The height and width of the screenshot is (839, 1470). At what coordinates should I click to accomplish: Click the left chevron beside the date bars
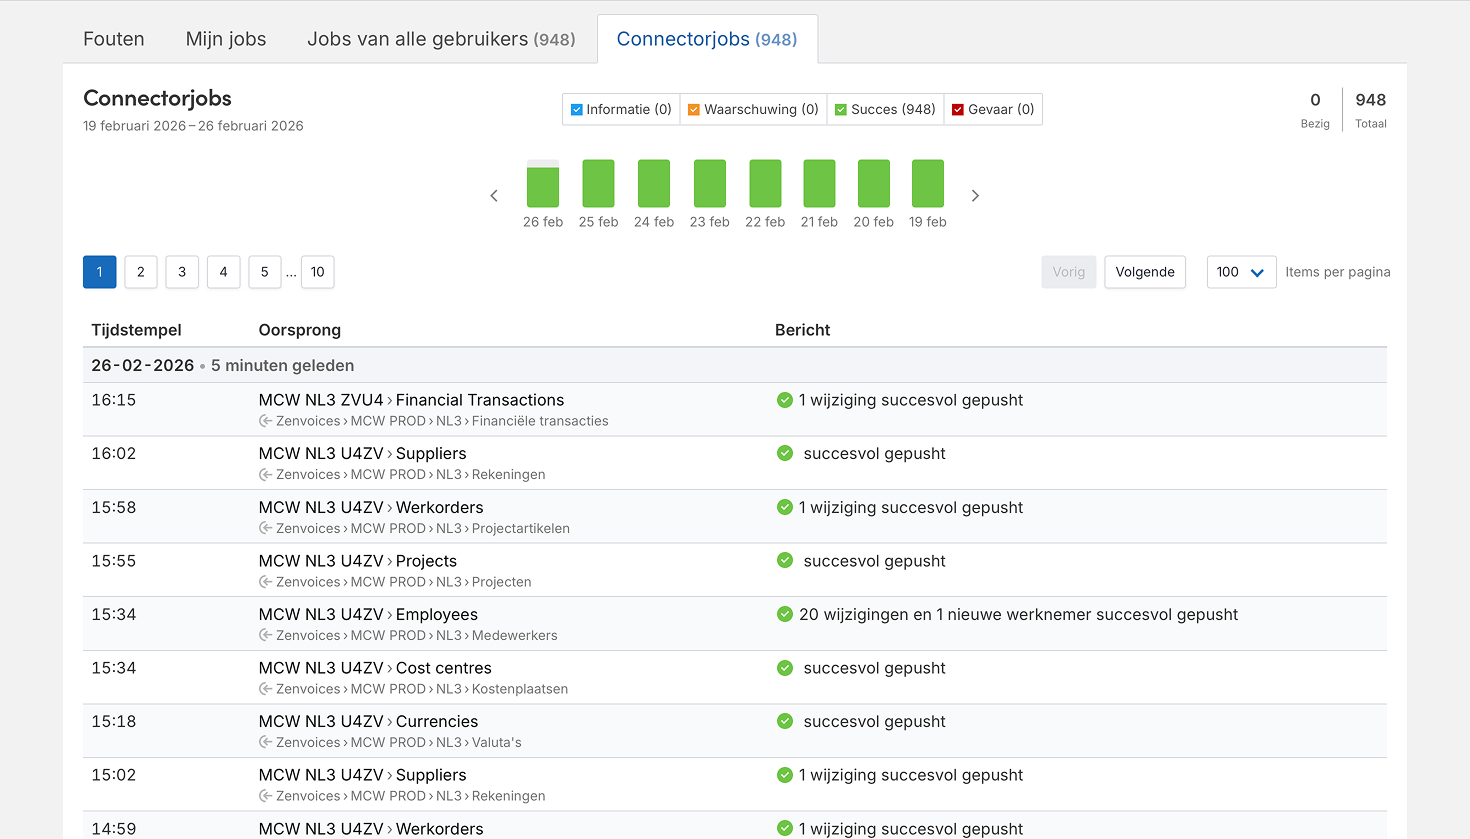pyautogui.click(x=494, y=196)
